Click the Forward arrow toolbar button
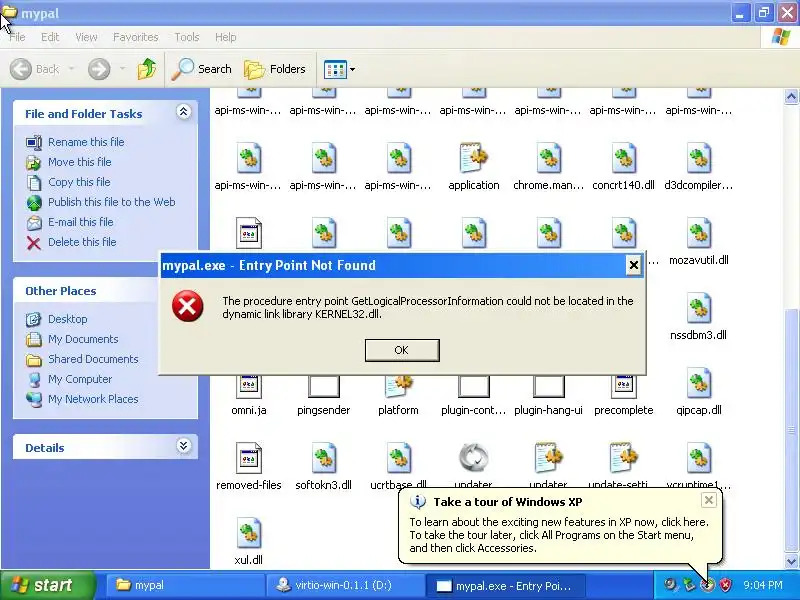Viewport: 800px width, 600px height. (99, 69)
